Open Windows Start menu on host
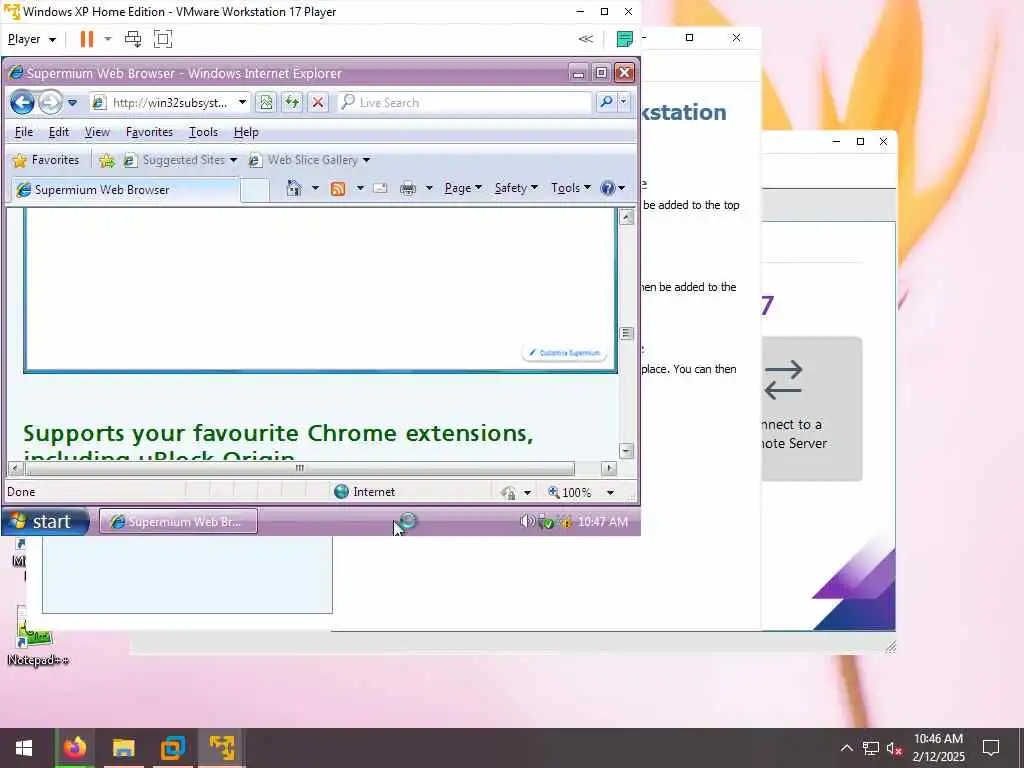 24,748
